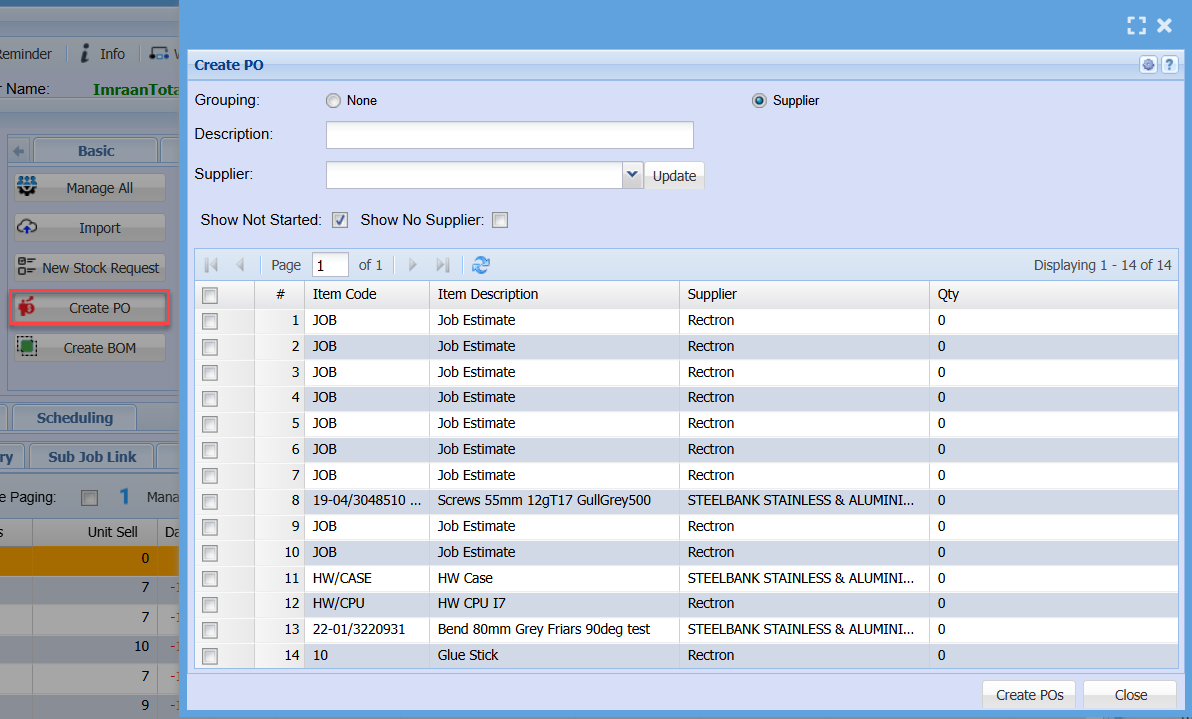Jump to last page arrow icon
Image resolution: width=1192 pixels, height=719 pixels.
point(442,265)
